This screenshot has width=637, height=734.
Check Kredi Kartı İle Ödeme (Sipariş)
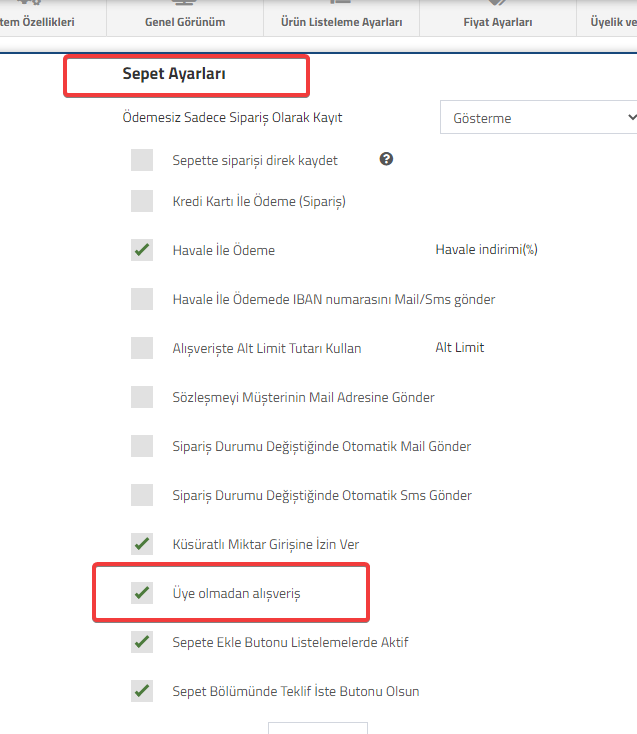[x=142, y=201]
